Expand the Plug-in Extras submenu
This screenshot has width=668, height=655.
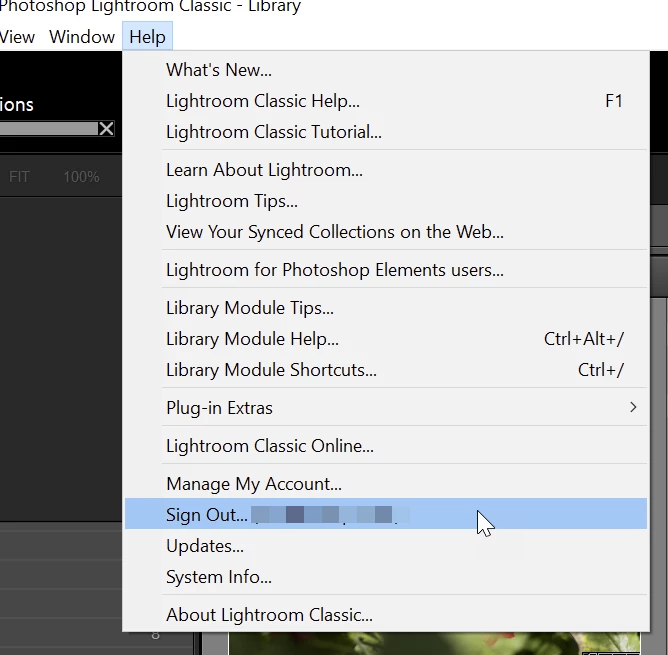click(x=386, y=408)
